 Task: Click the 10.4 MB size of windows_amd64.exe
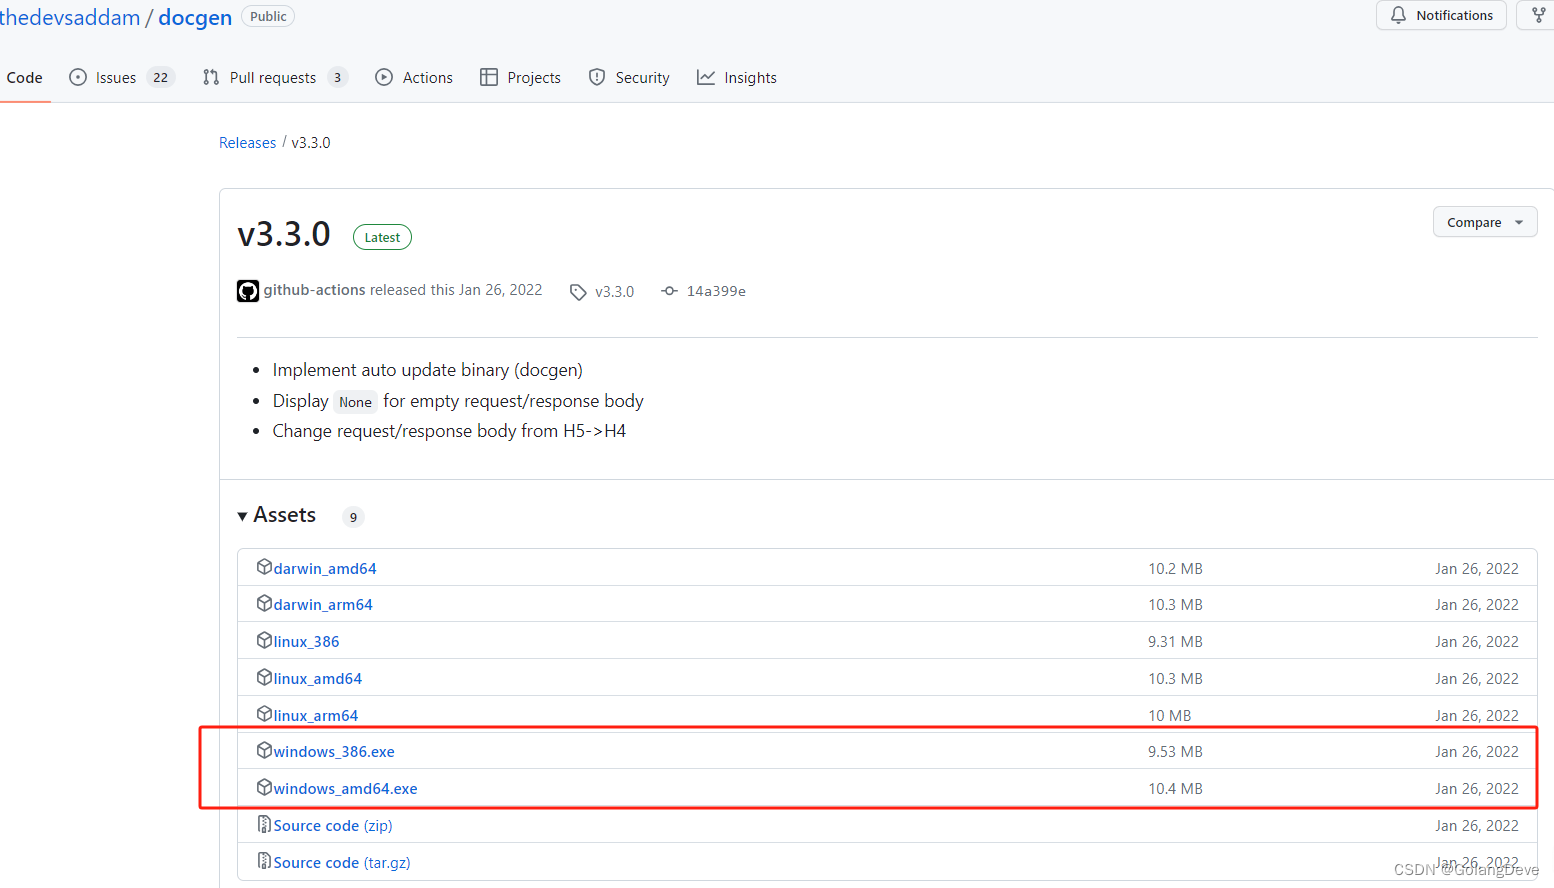[x=1175, y=789]
